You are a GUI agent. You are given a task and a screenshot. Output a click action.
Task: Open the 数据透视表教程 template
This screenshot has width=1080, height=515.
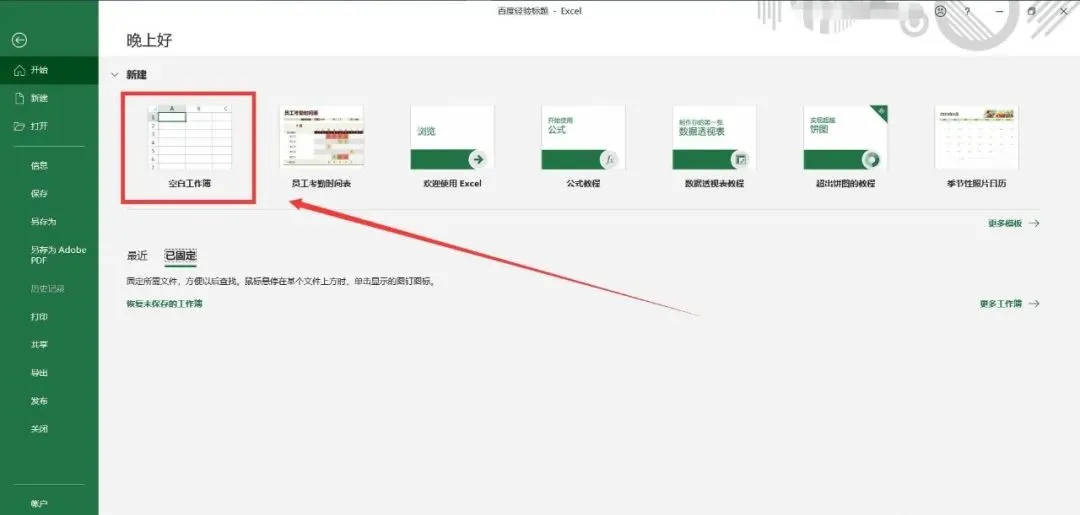[714, 147]
